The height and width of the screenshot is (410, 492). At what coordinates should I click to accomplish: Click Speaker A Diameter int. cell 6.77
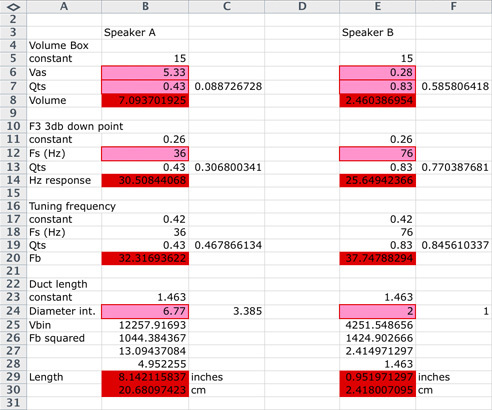coord(145,311)
